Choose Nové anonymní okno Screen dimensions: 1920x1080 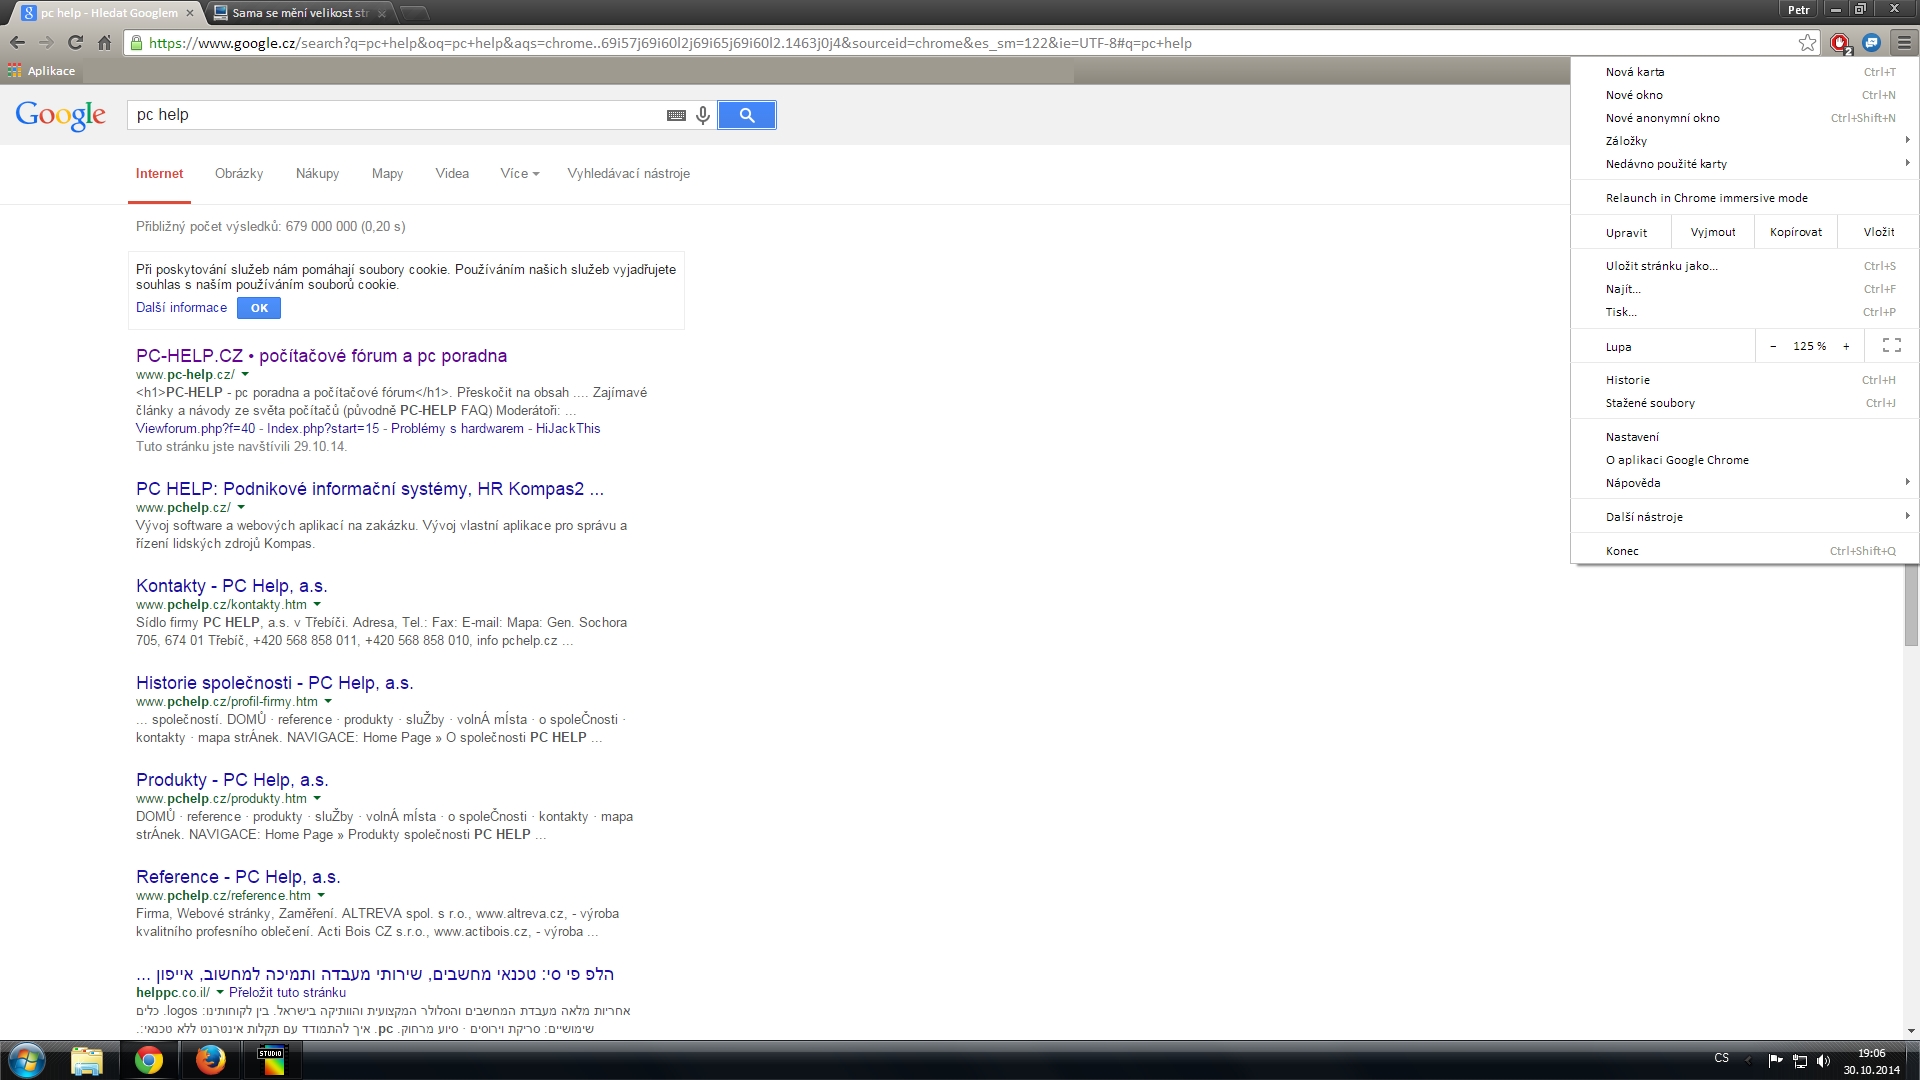click(1744, 118)
